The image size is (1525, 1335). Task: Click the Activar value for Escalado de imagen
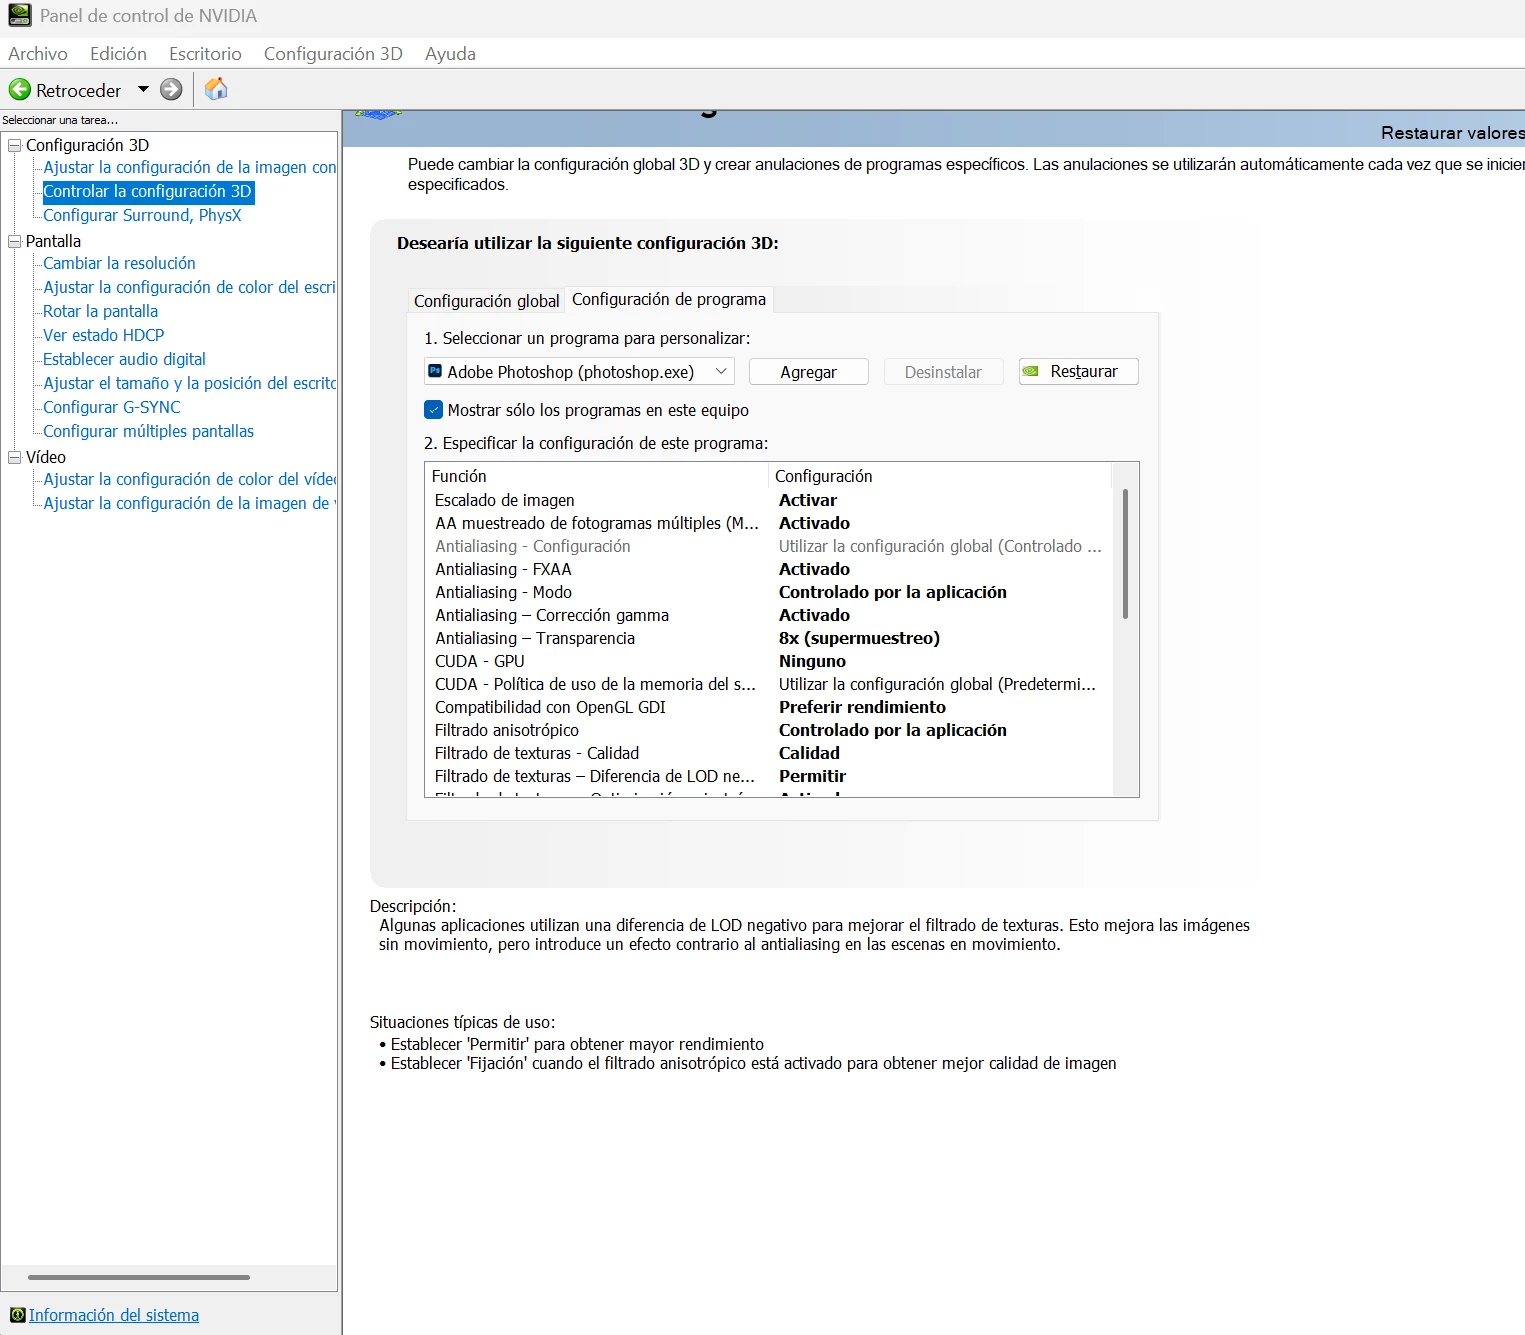[x=808, y=500]
